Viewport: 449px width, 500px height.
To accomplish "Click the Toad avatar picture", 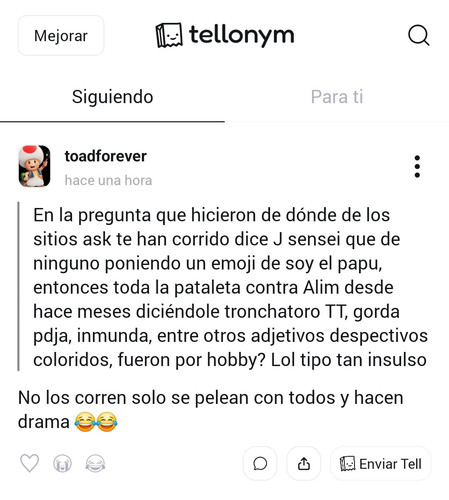I will point(34,166).
